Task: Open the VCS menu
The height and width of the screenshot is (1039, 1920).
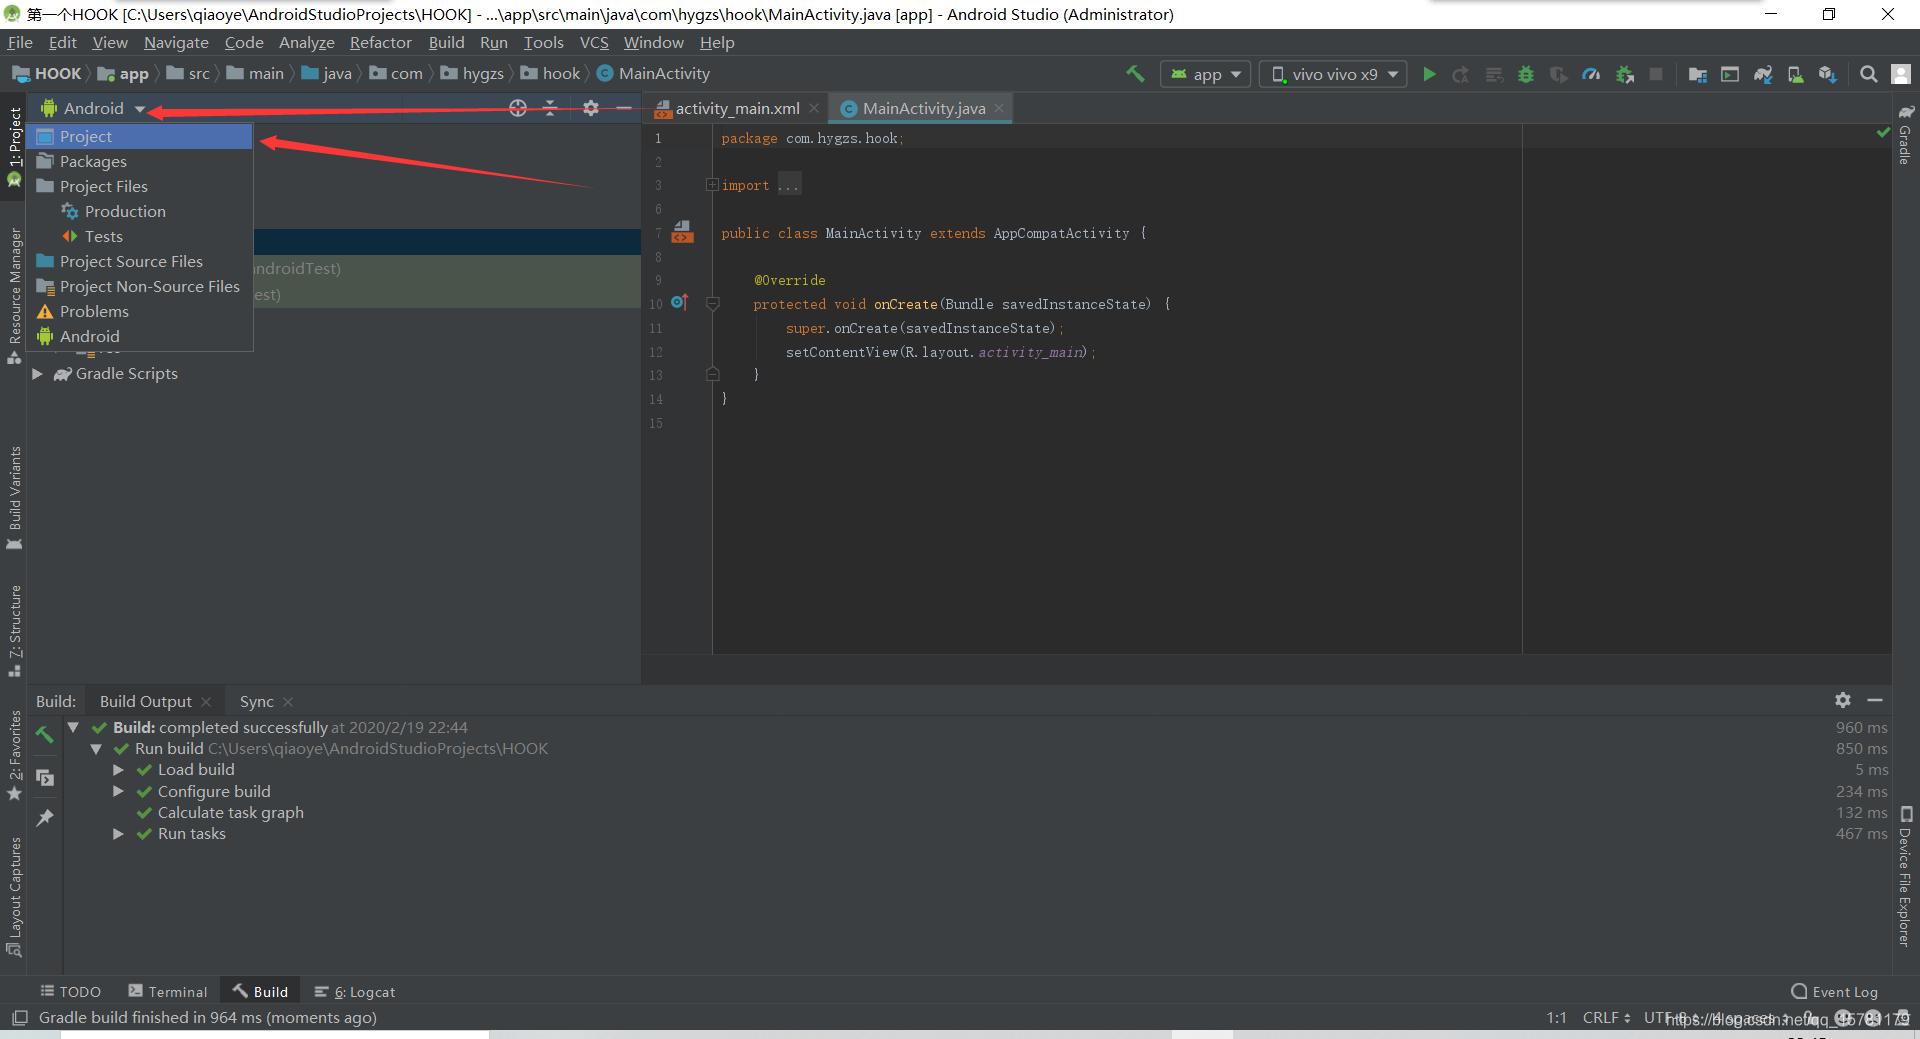Action: coord(594,43)
